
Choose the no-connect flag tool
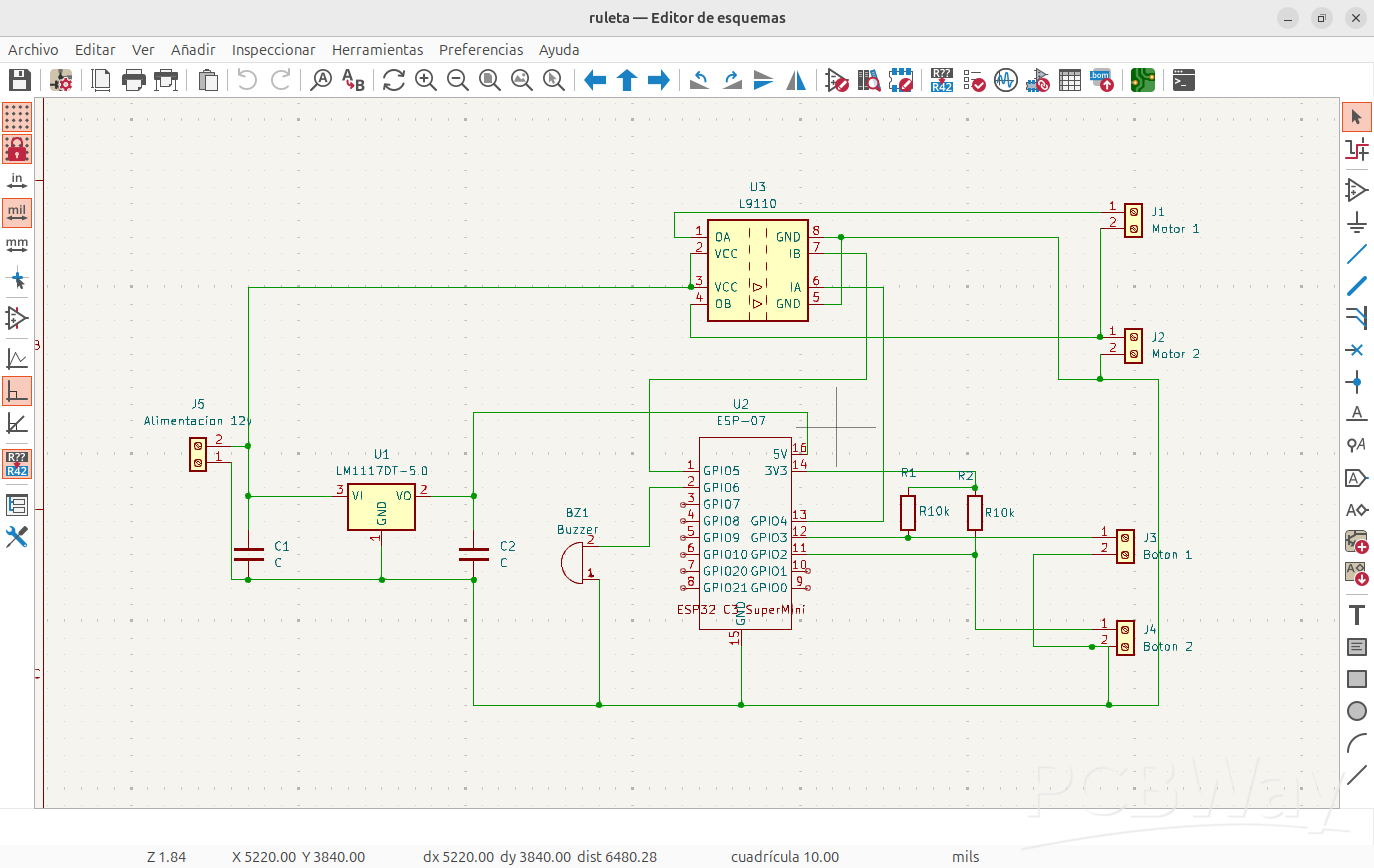1357,350
